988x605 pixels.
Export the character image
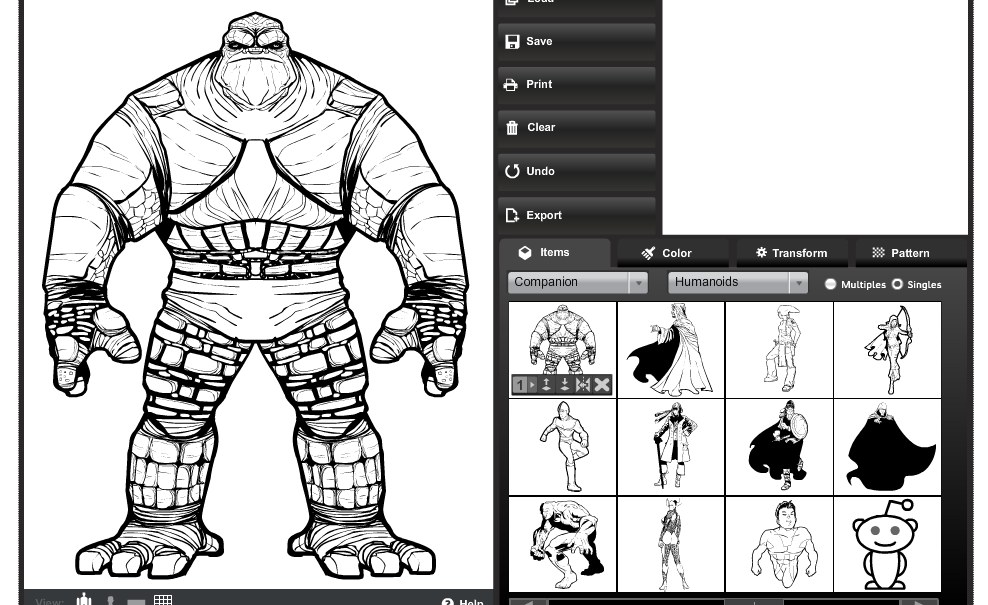tap(577, 216)
